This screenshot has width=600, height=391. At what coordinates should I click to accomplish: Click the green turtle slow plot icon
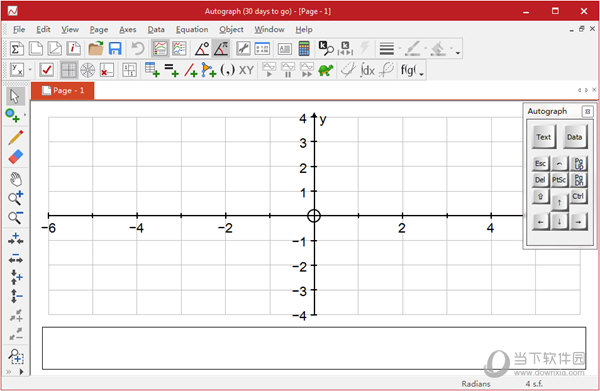point(326,70)
